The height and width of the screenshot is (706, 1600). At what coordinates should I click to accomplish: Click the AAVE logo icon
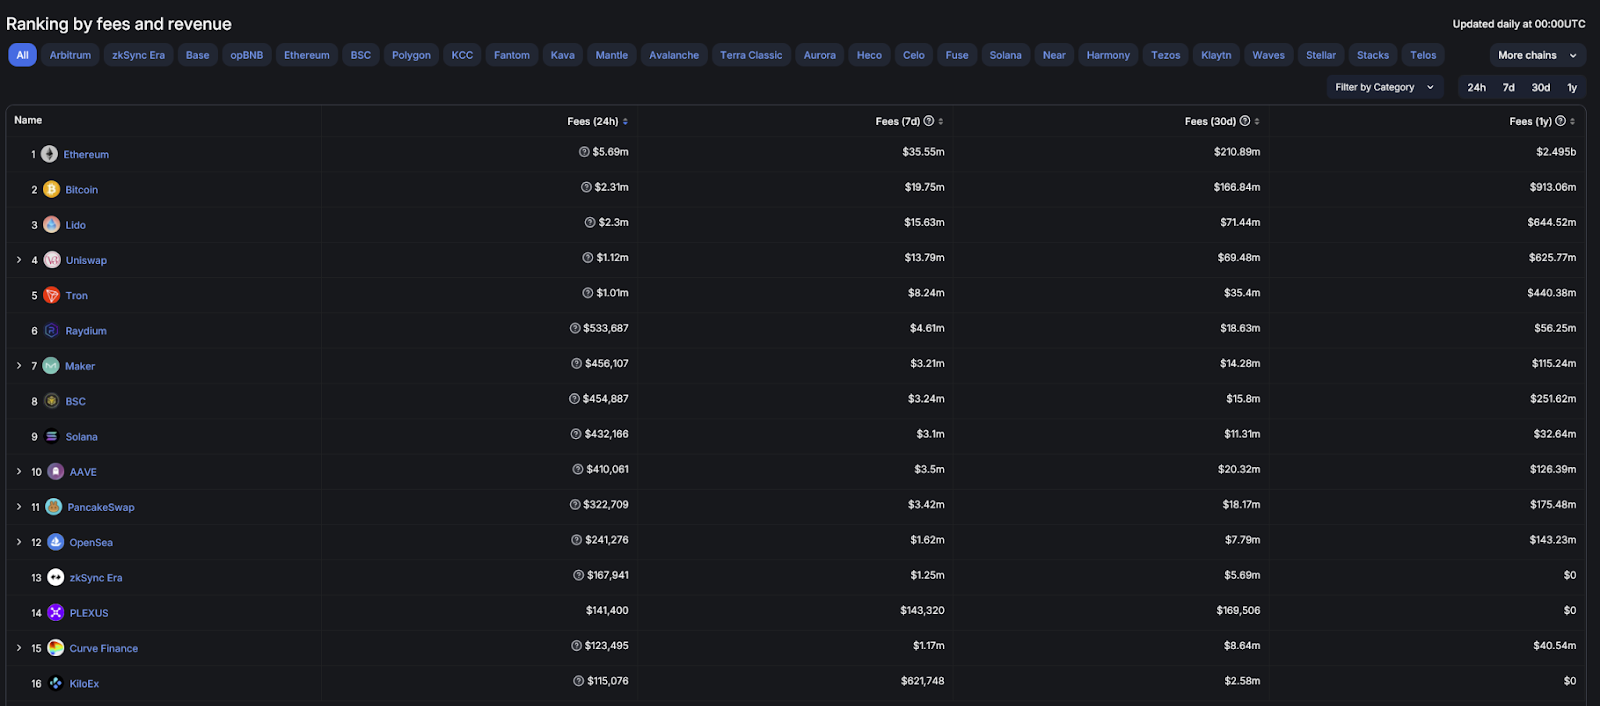point(56,472)
